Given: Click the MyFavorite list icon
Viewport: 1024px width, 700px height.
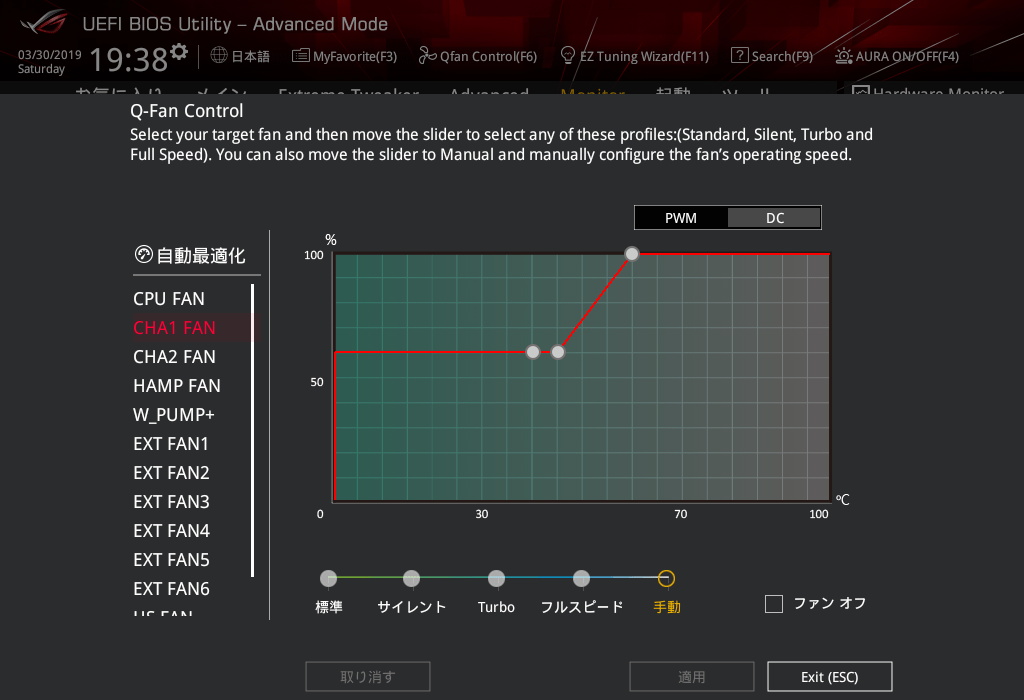Looking at the screenshot, I should pyautogui.click(x=300, y=56).
